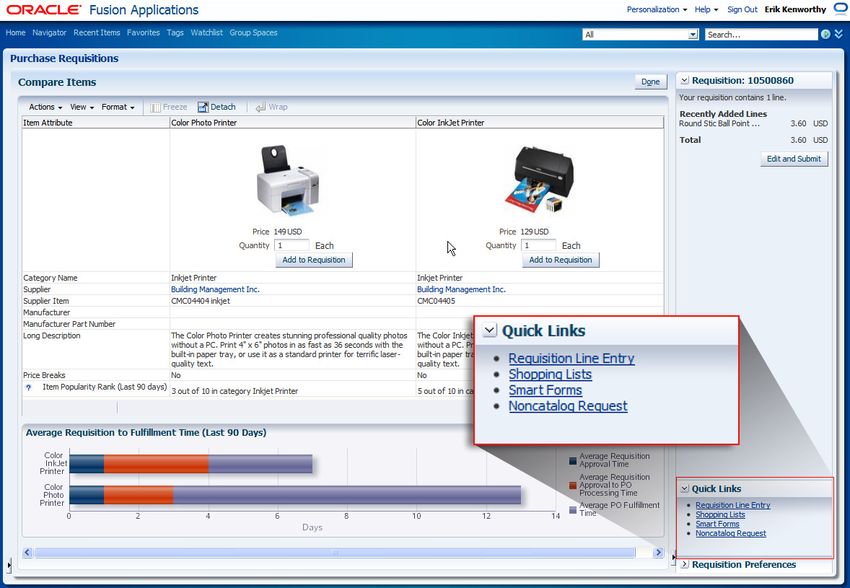The width and height of the screenshot is (850, 588).
Task: Click the Color Photo Printer quantity field
Action: (291, 245)
